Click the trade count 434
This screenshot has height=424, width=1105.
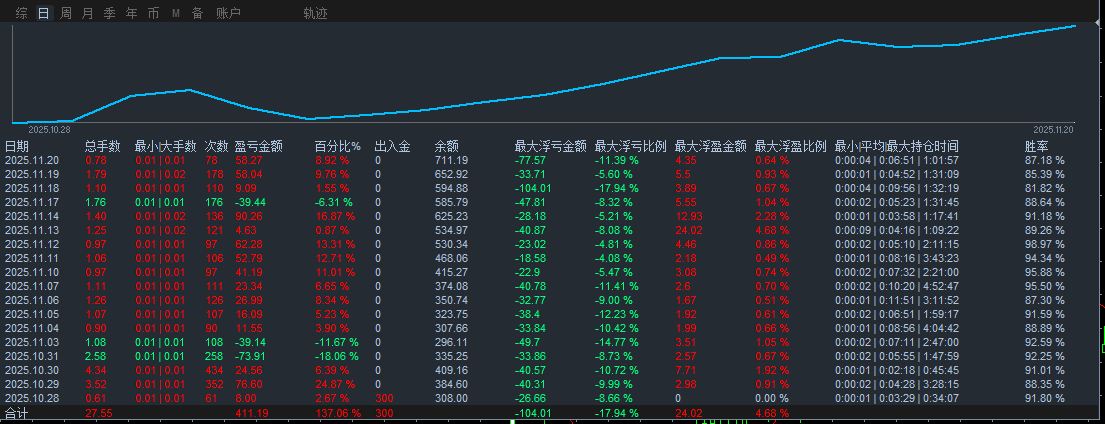[214, 370]
